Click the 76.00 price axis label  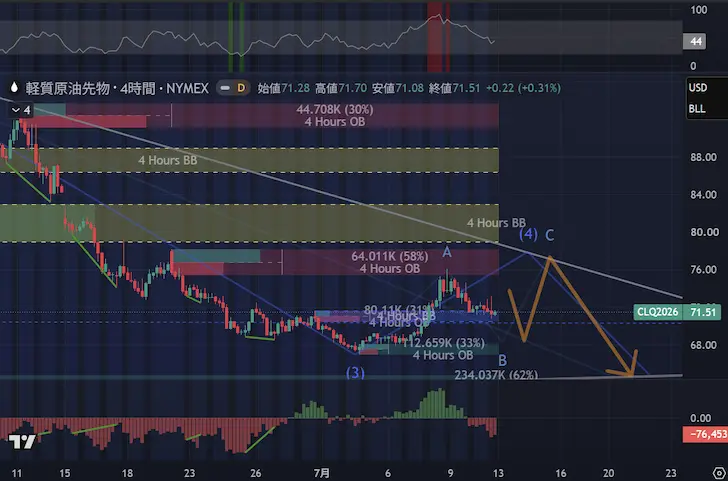pyautogui.click(x=703, y=270)
